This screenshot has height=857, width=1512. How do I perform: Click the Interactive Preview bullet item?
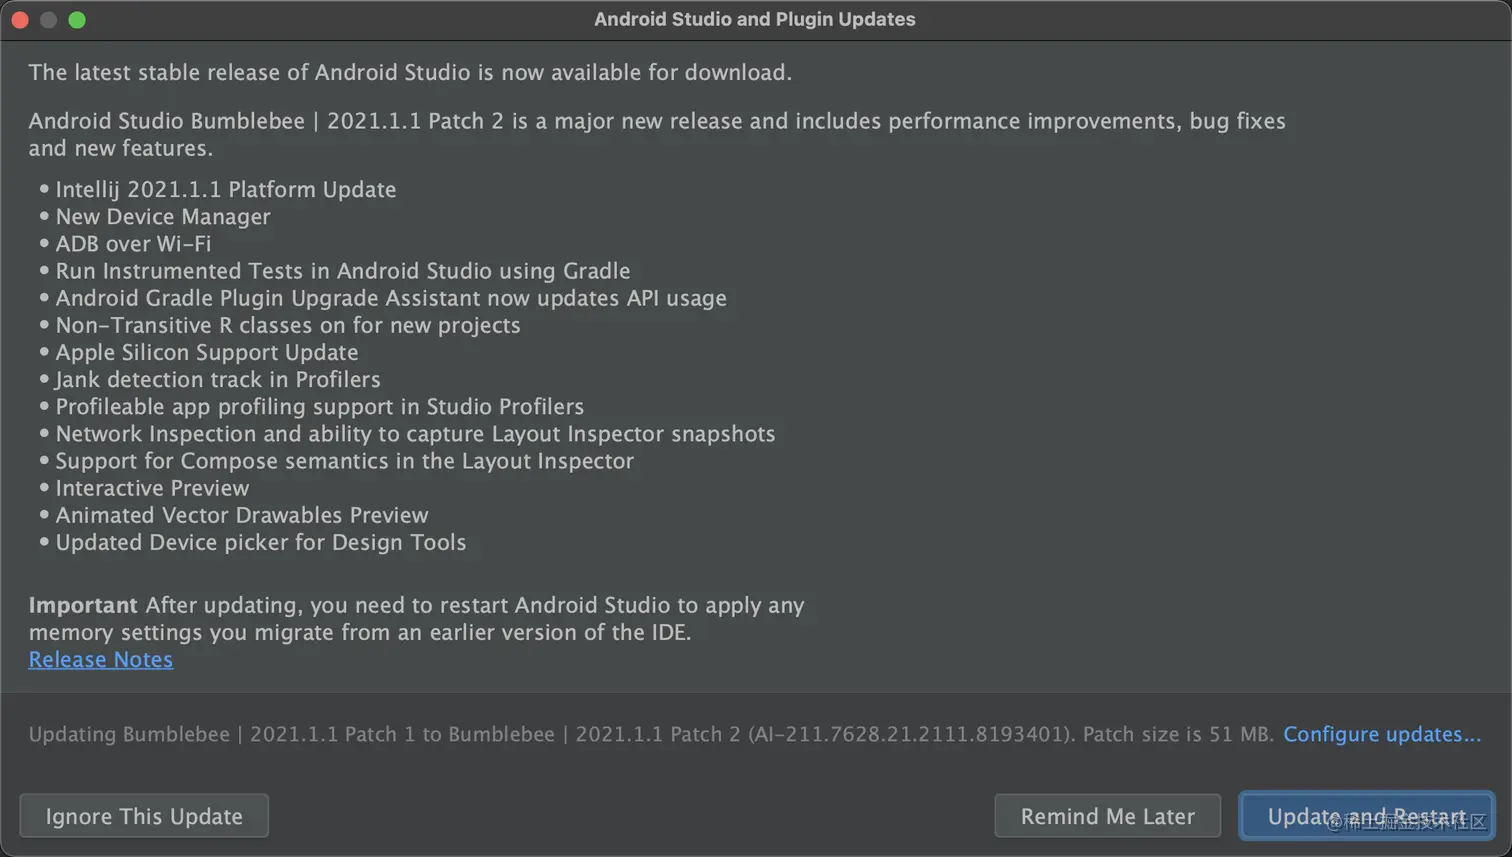click(152, 488)
